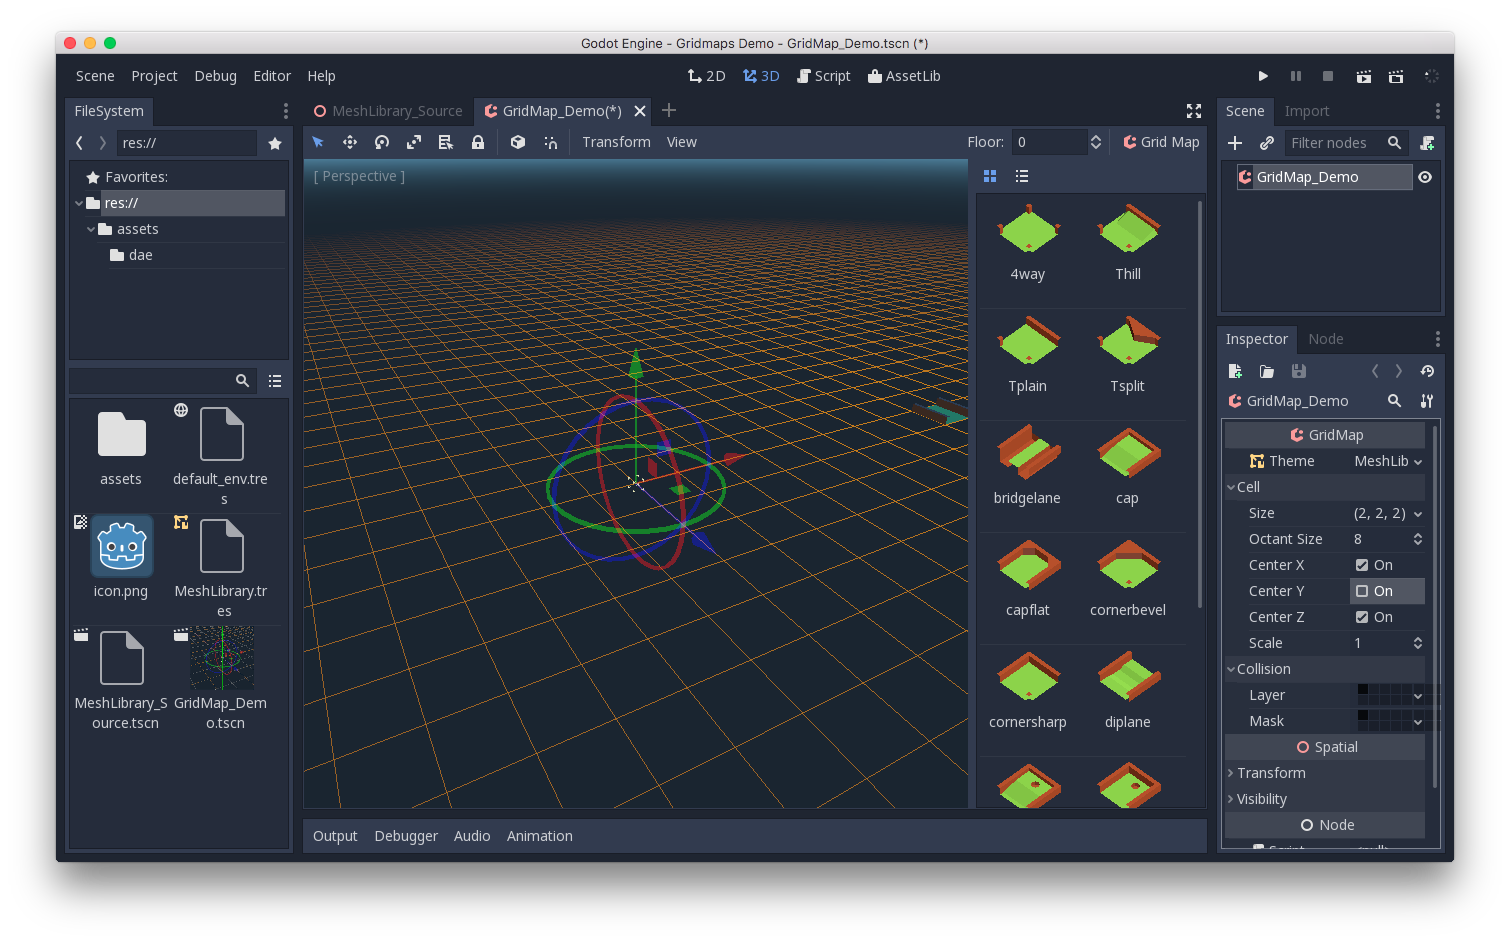Open the Debugger bottom panel
Viewport: 1510px width, 942px height.
pyautogui.click(x=406, y=836)
